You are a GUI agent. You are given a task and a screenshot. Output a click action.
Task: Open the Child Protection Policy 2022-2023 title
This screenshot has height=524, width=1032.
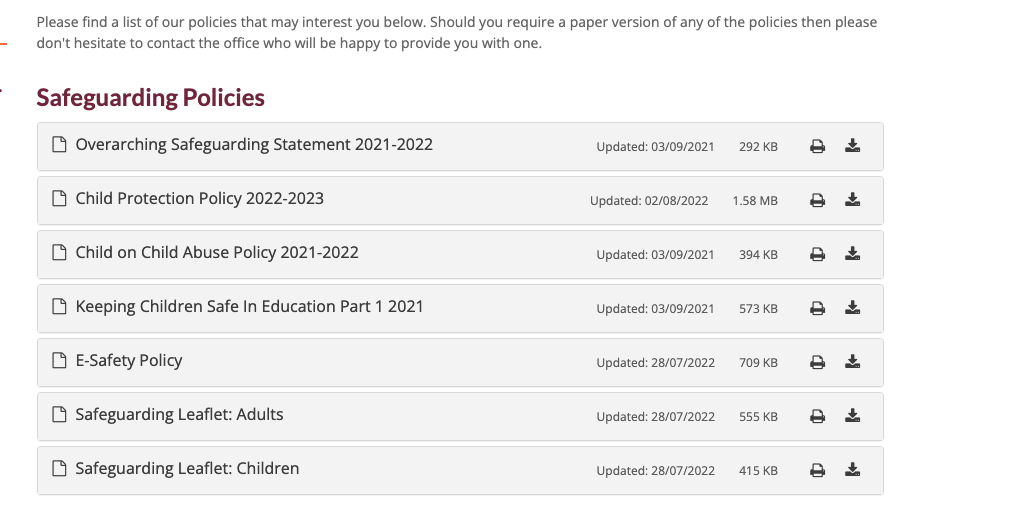click(x=199, y=199)
